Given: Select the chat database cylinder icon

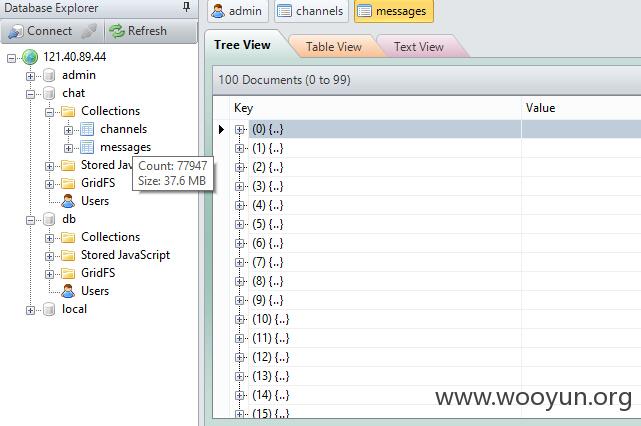Looking at the screenshot, I should [x=49, y=93].
